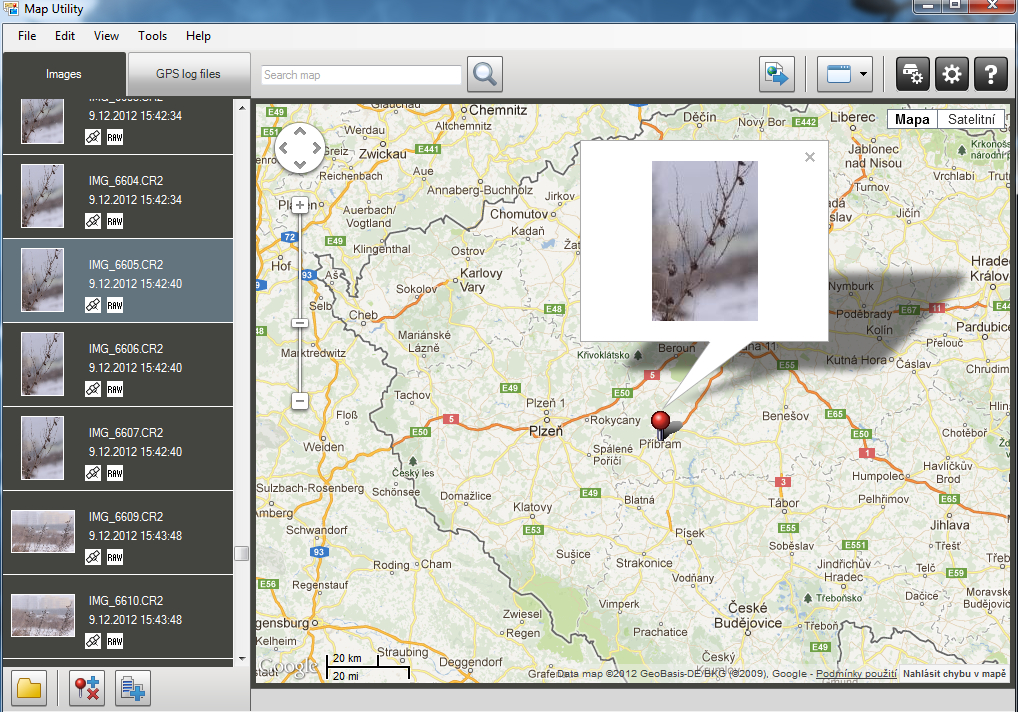Click the red map pin at Příbram
The width and height of the screenshot is (1018, 712).
pos(660,425)
